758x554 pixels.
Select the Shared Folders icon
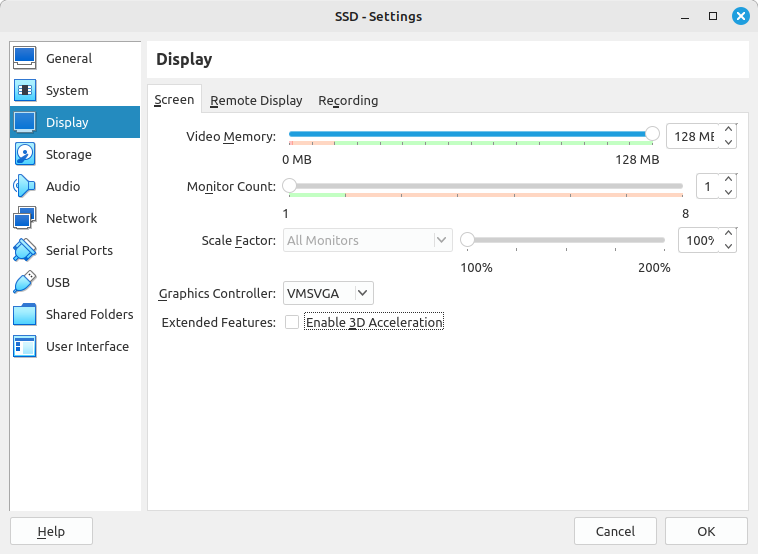click(25, 315)
